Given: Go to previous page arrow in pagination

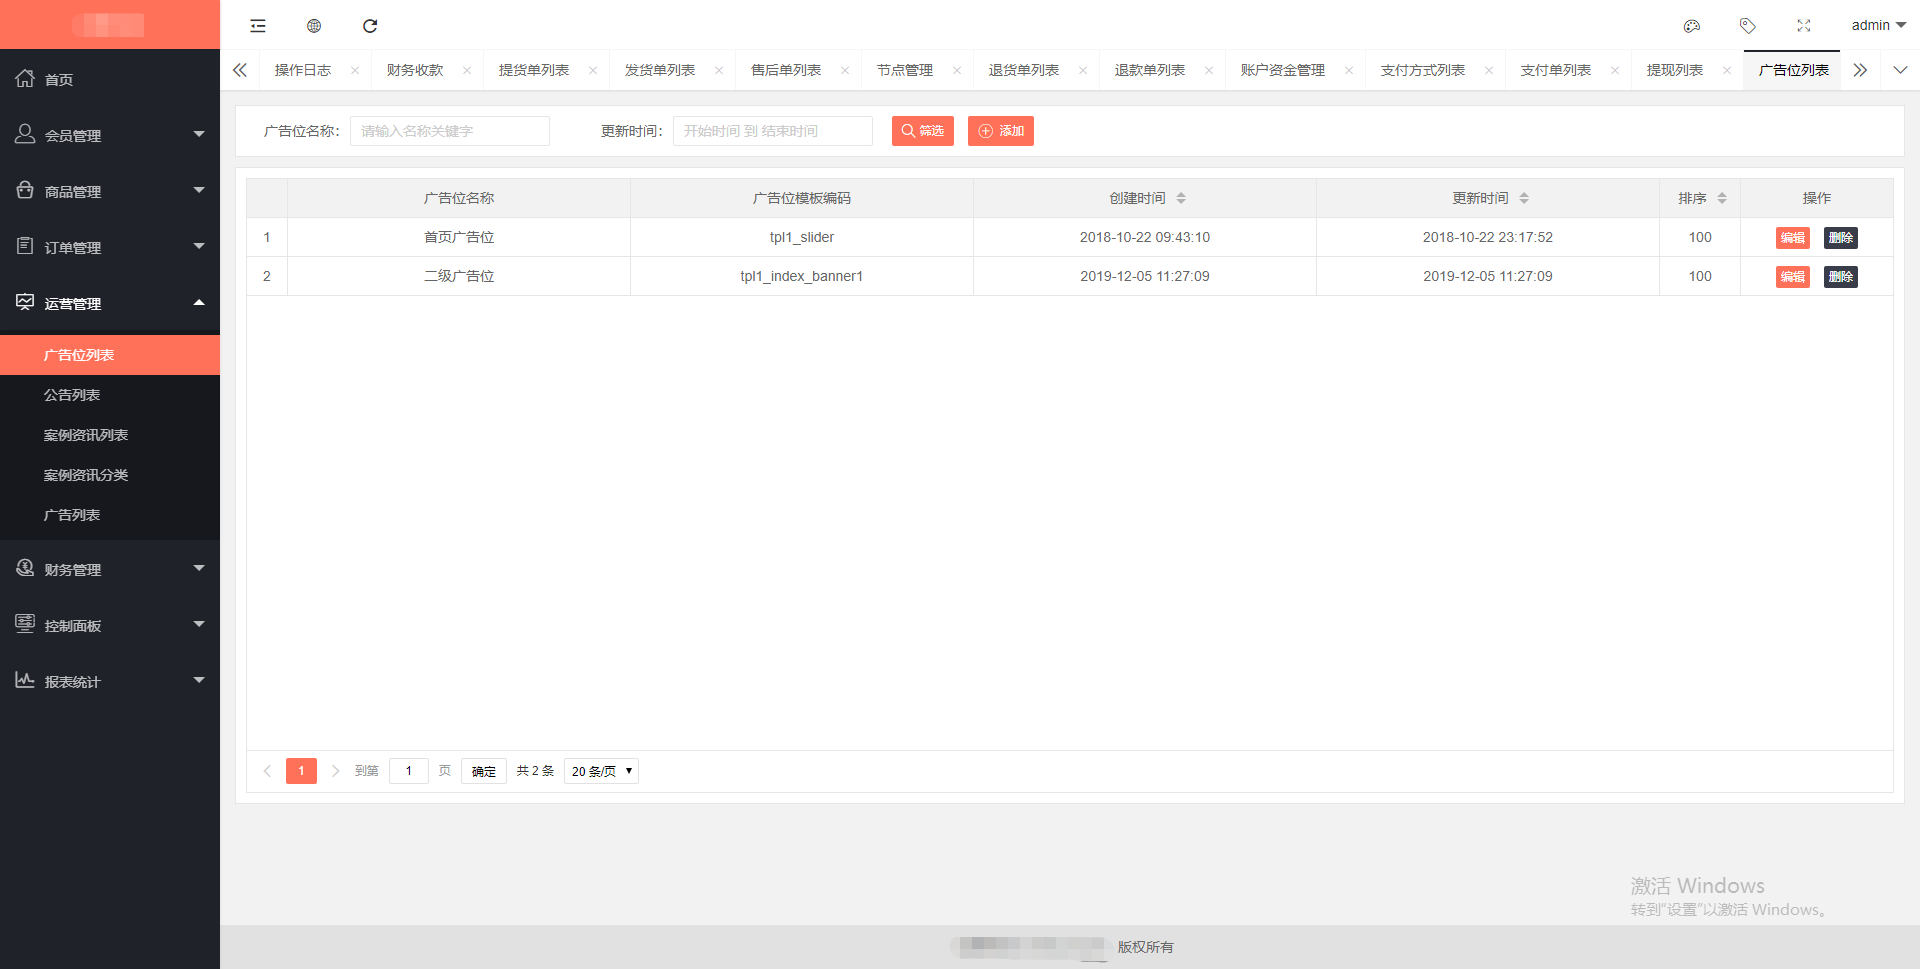Looking at the screenshot, I should [267, 771].
